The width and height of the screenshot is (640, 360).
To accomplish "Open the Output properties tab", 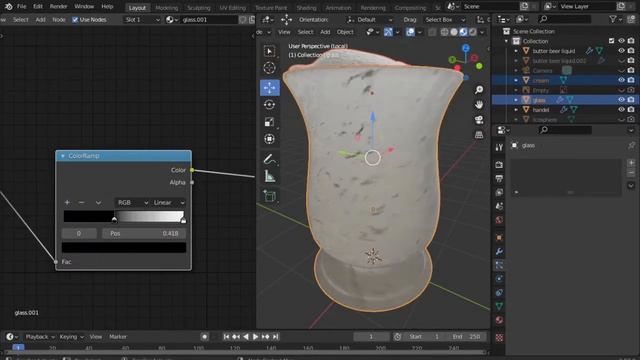I will coord(499,179).
